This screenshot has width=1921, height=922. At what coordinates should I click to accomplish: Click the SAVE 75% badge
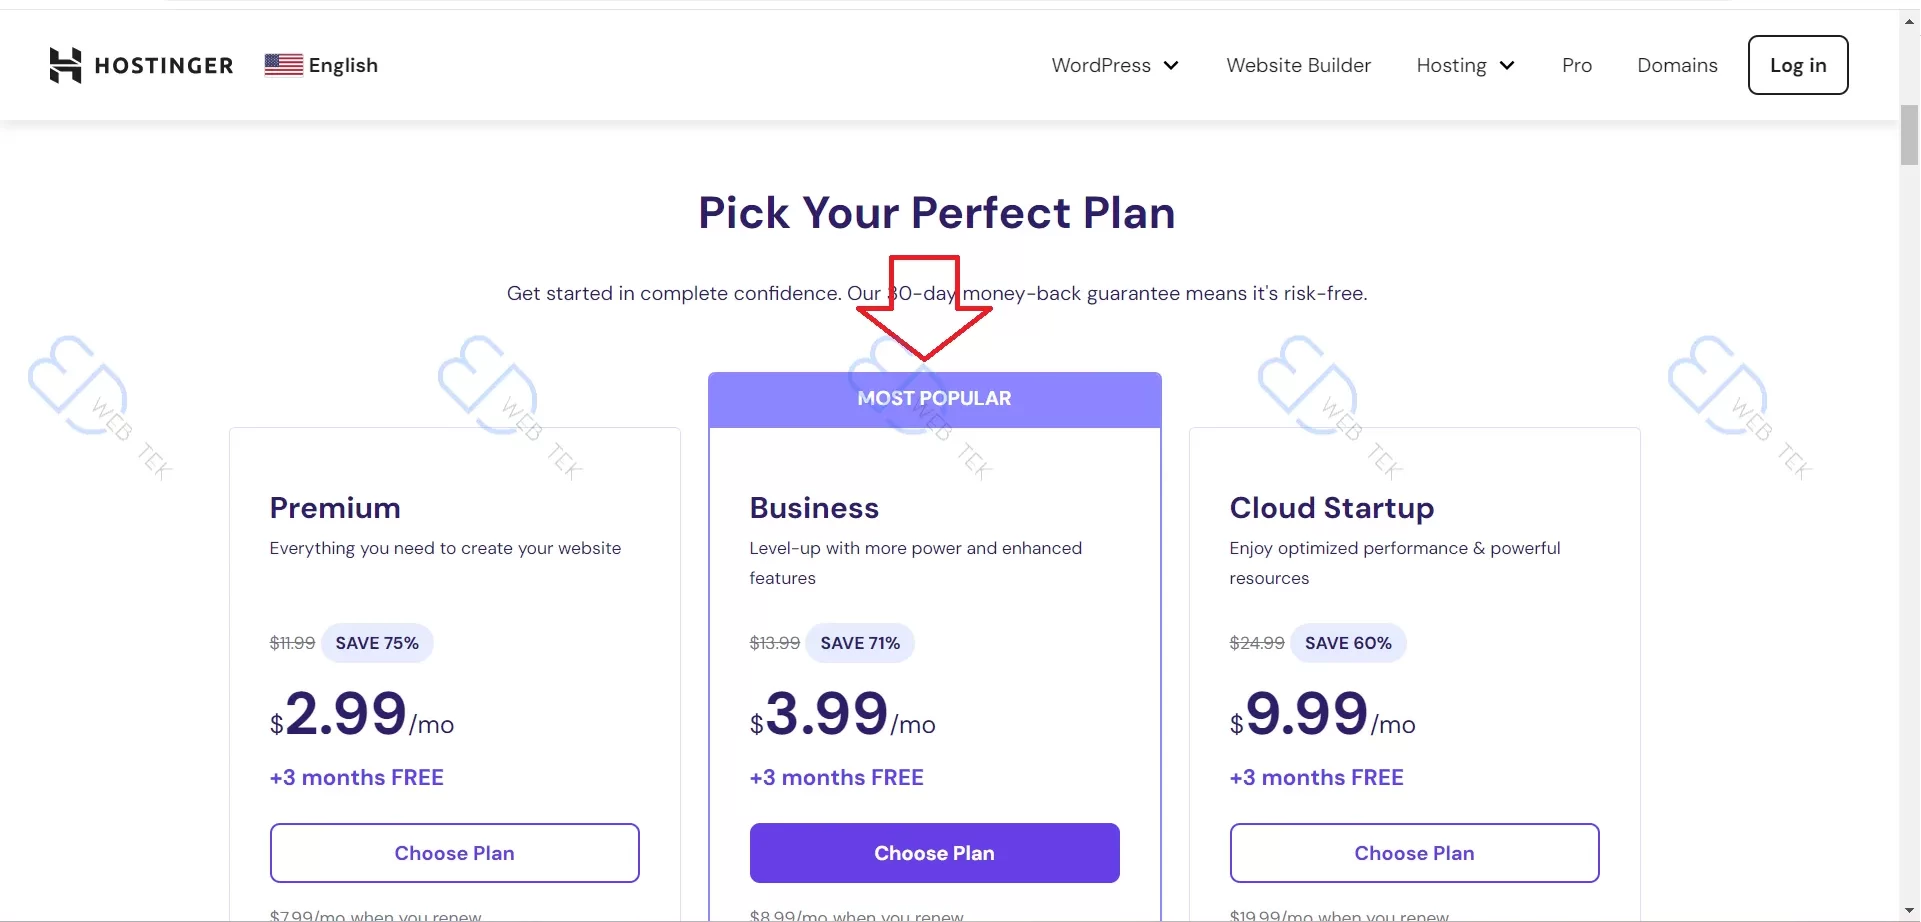377,643
